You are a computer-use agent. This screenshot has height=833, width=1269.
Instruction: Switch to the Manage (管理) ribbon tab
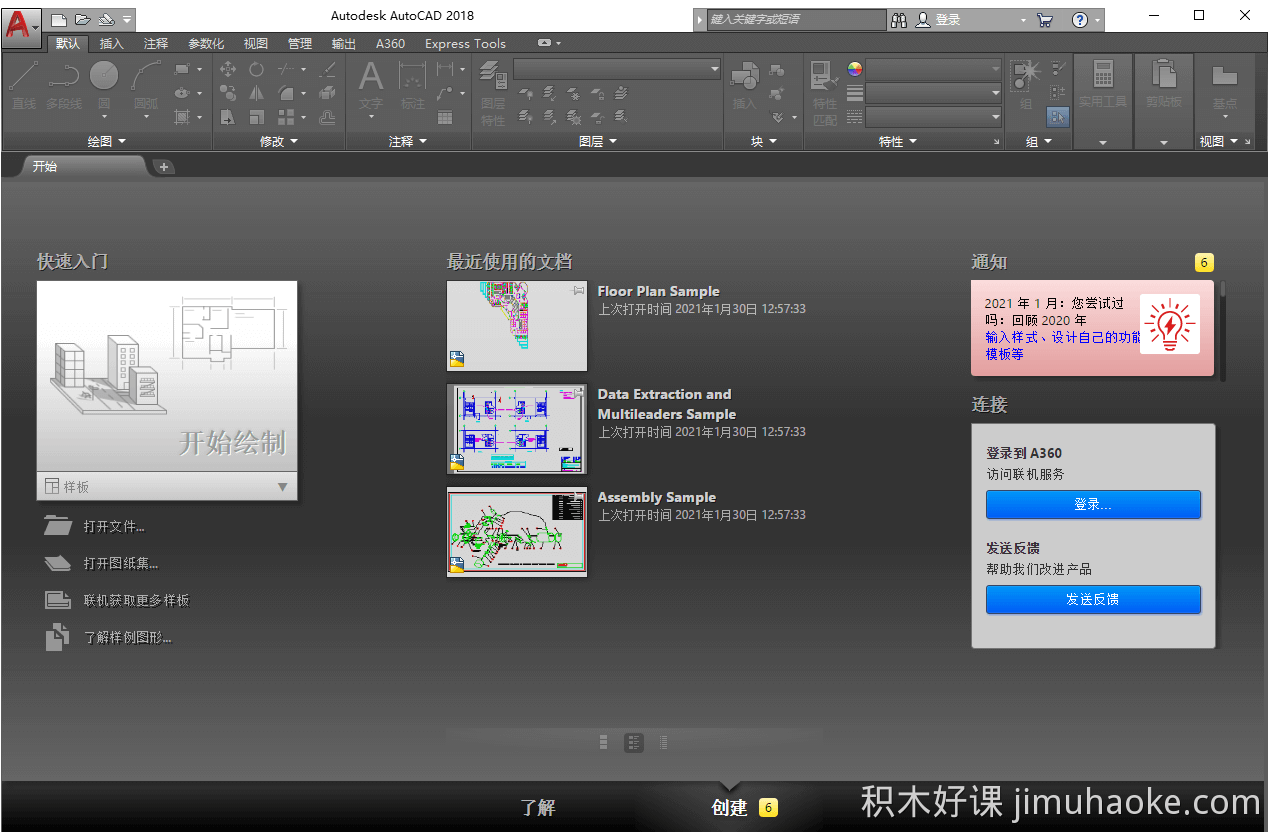coord(300,43)
